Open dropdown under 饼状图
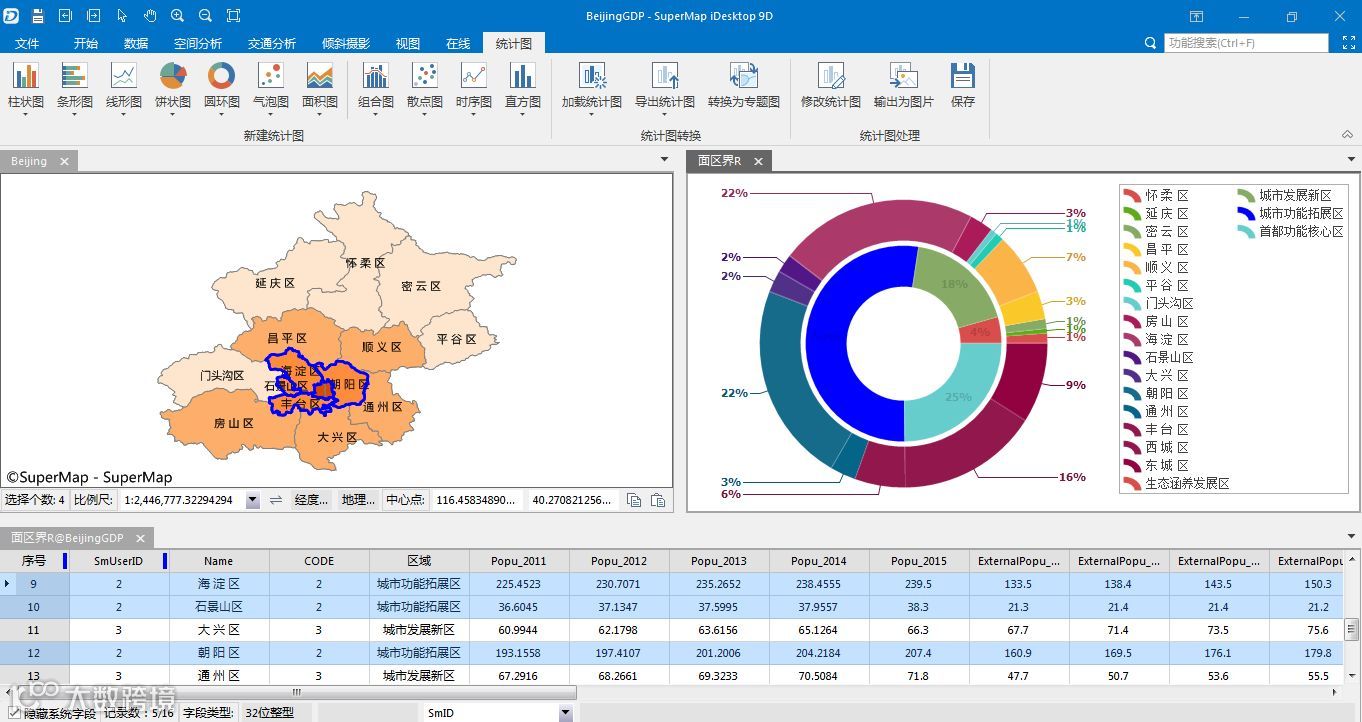Image resolution: width=1362 pixels, height=722 pixels. pos(172,114)
